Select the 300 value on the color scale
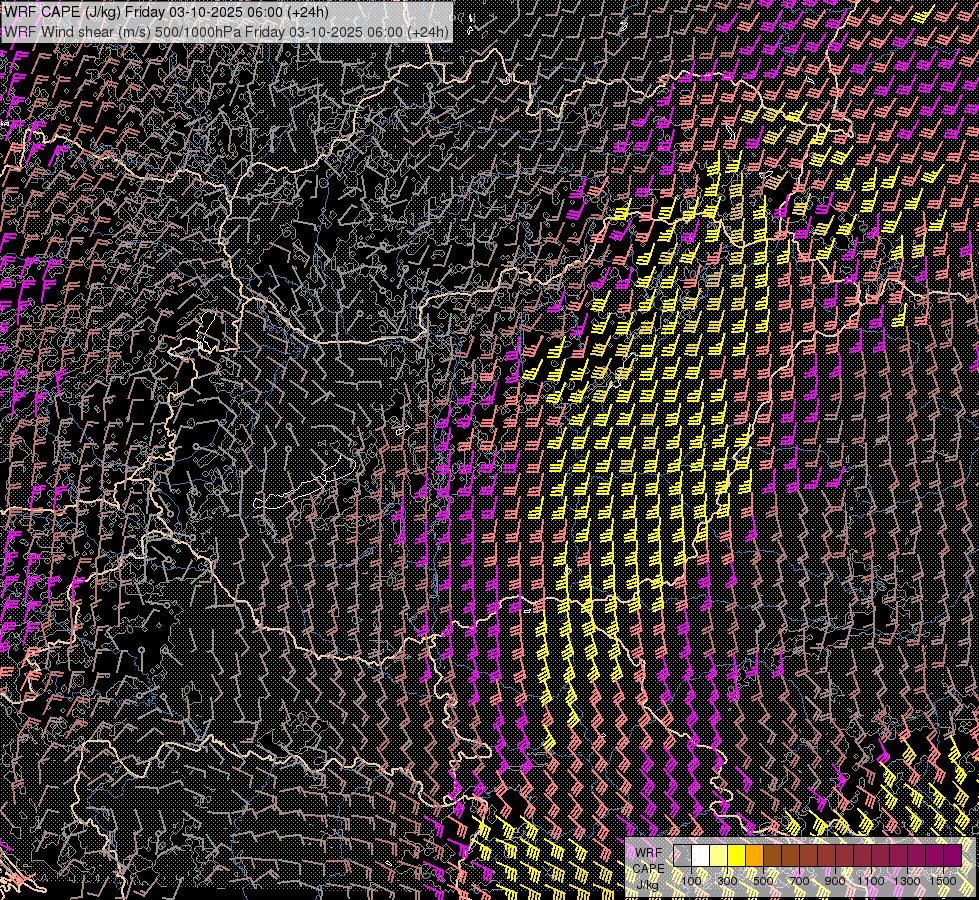 click(x=727, y=880)
